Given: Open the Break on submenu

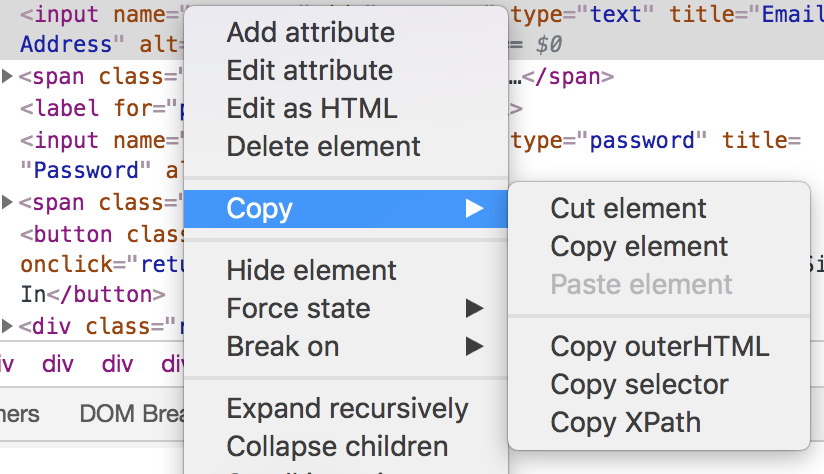Looking at the screenshot, I should click(x=345, y=347).
